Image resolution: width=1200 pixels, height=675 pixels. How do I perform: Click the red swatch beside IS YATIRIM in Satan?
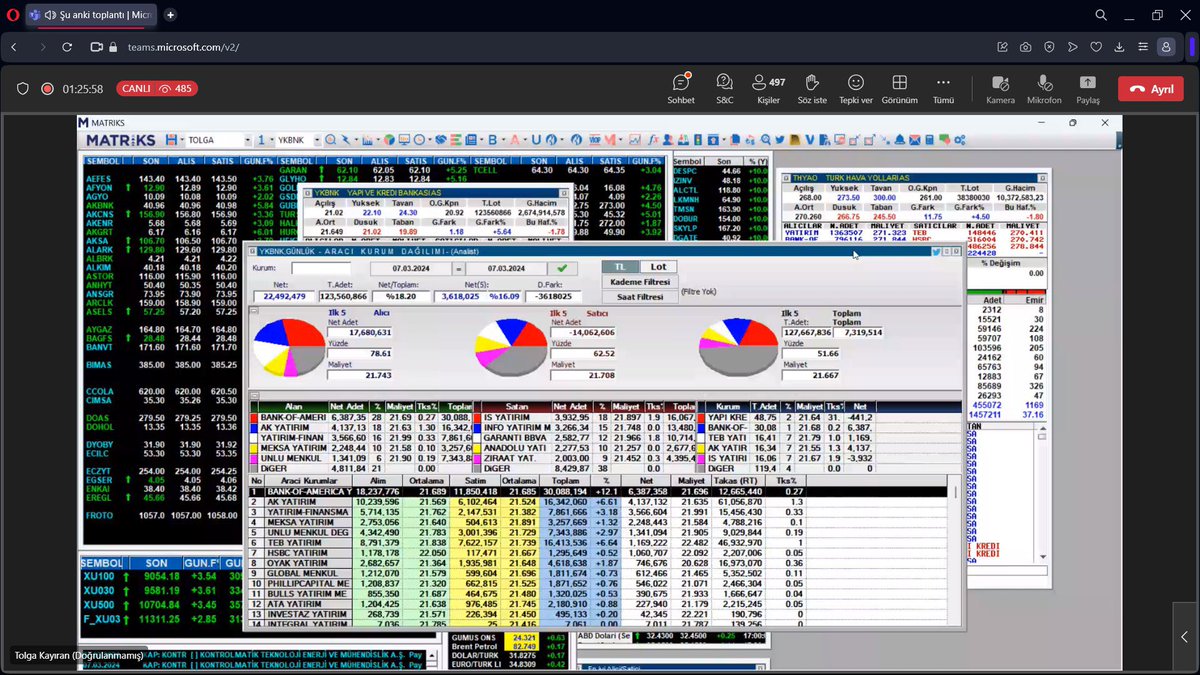click(477, 416)
